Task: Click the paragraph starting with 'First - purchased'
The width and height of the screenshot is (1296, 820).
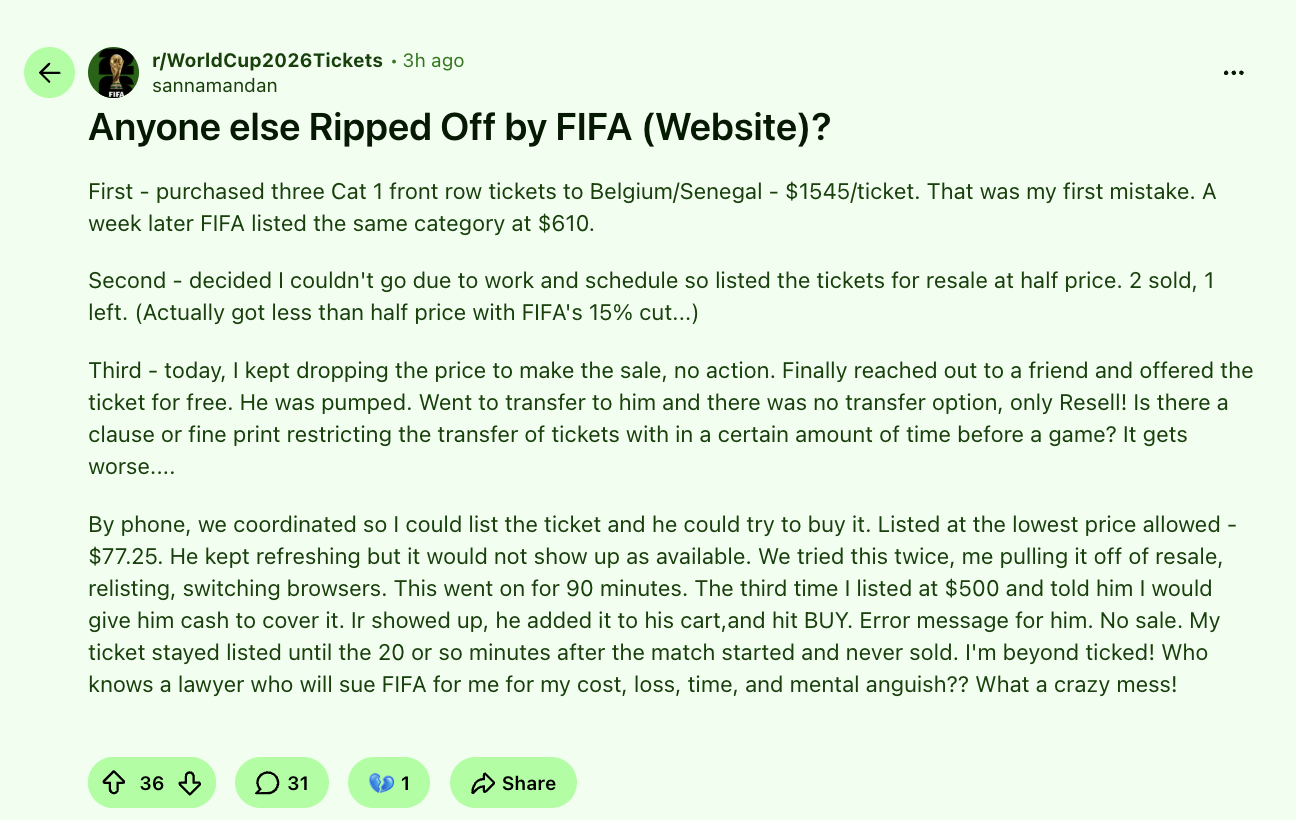Action: tap(652, 207)
